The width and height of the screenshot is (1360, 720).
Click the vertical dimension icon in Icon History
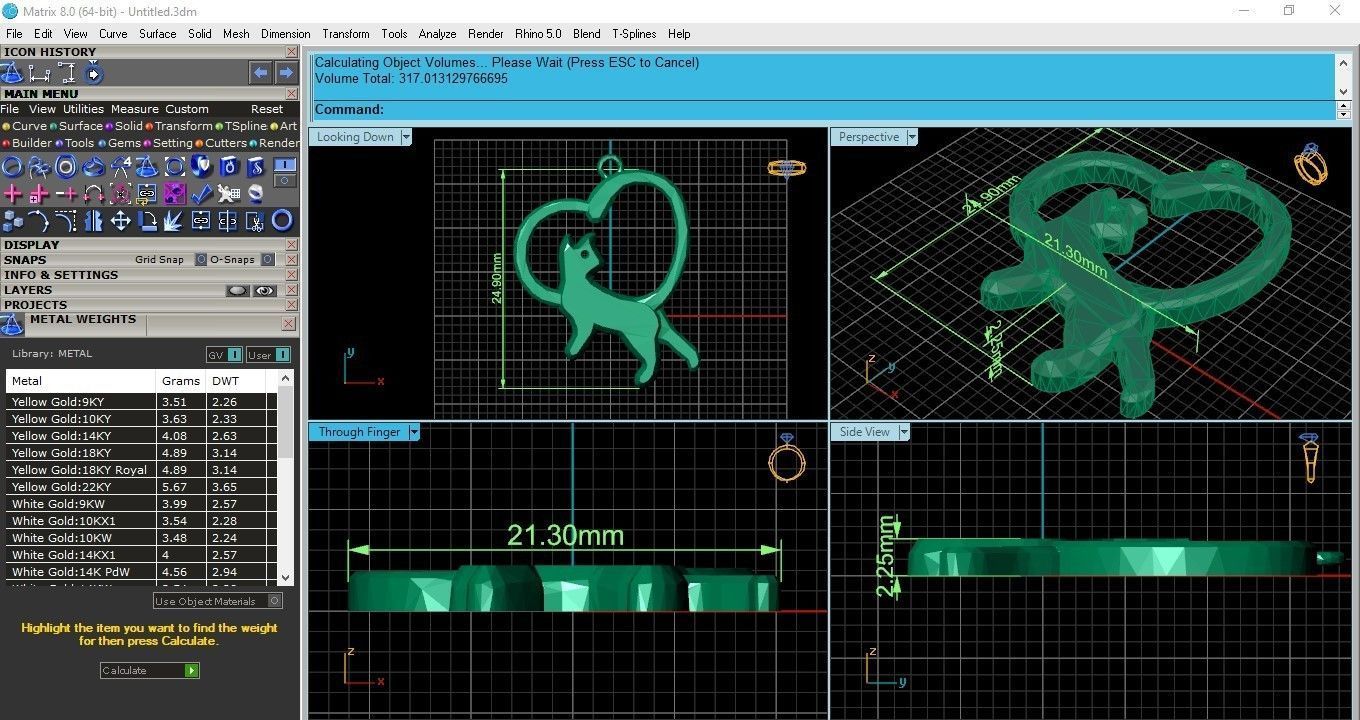click(67, 72)
